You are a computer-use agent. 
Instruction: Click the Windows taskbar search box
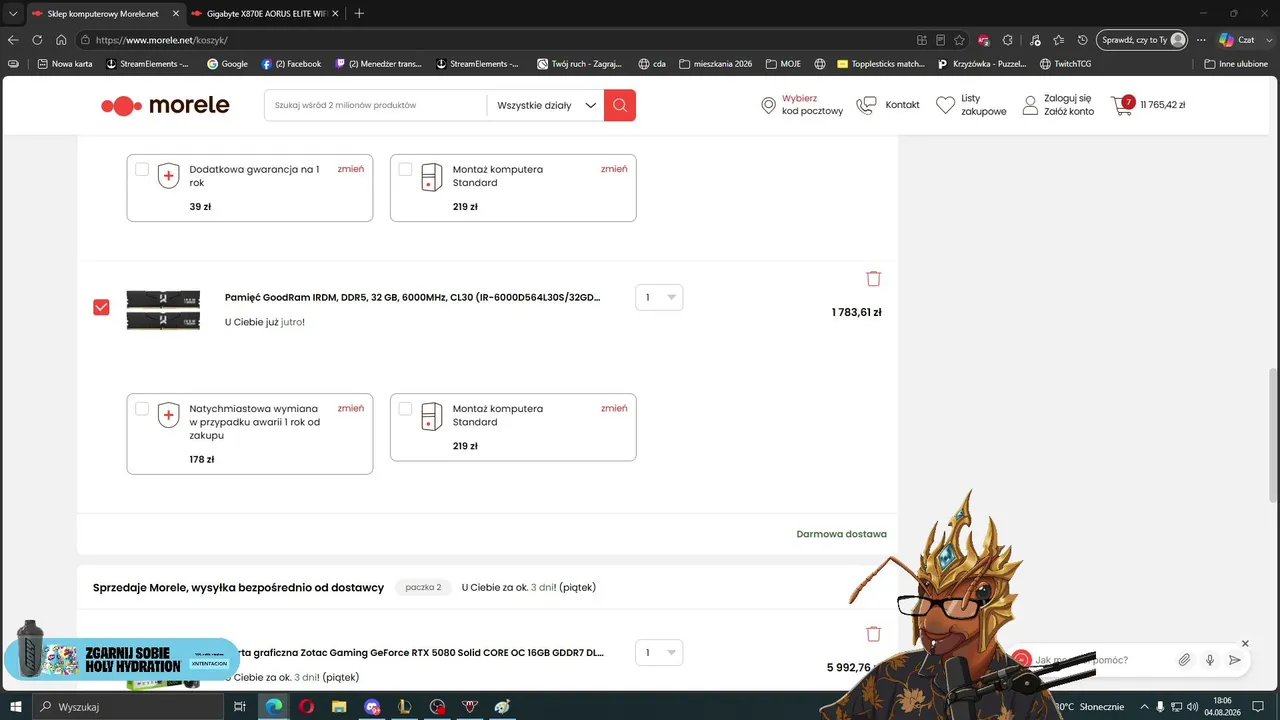pyautogui.click(x=128, y=707)
